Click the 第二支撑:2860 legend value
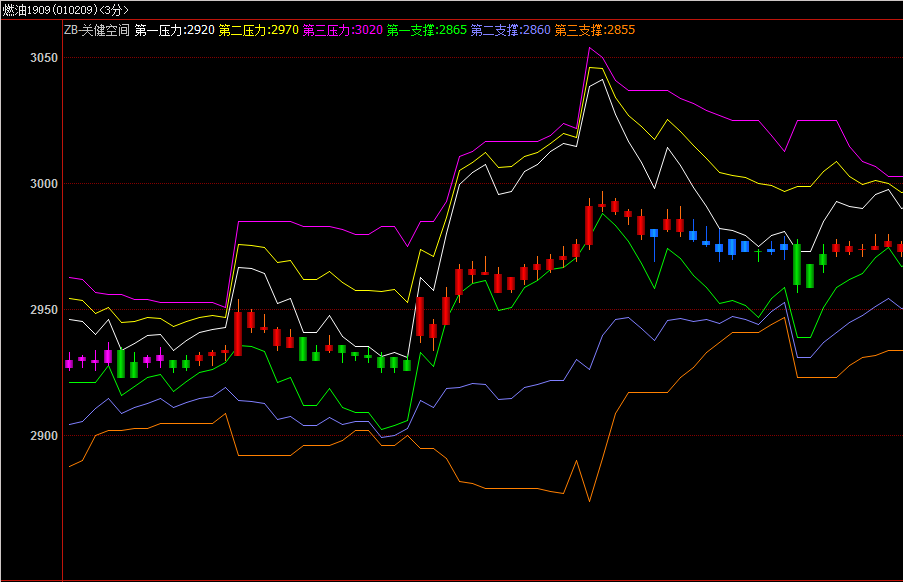903x582 pixels. (x=511, y=30)
